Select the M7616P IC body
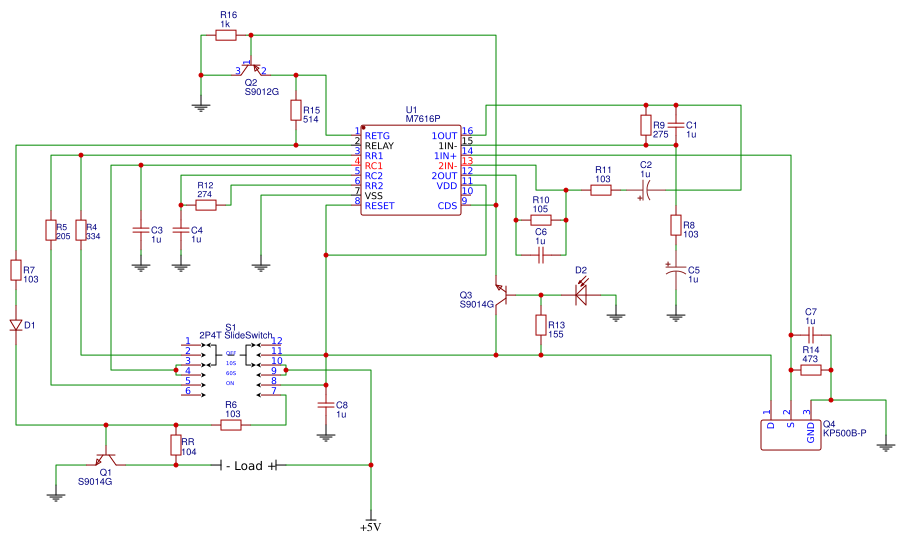The width and height of the screenshot is (905, 544). 411,170
